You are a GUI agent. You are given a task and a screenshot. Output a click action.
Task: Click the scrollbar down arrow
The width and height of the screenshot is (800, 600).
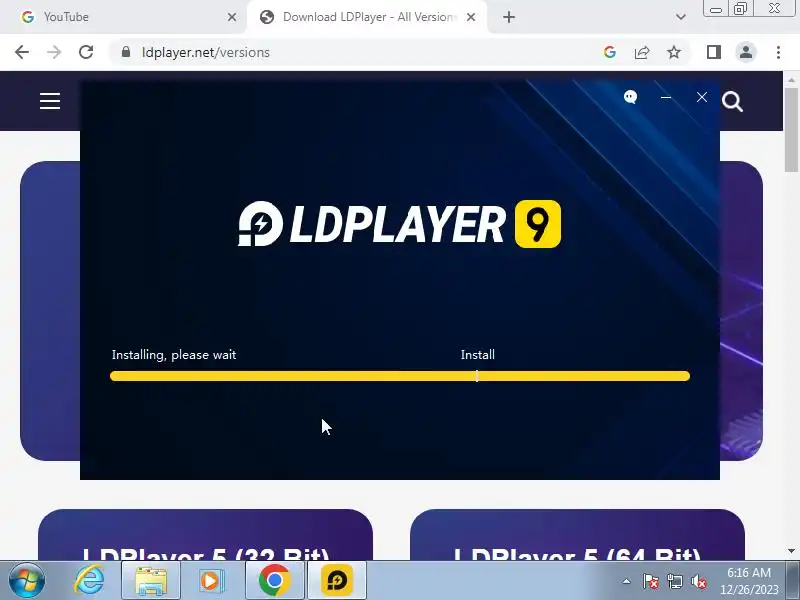[791, 551]
